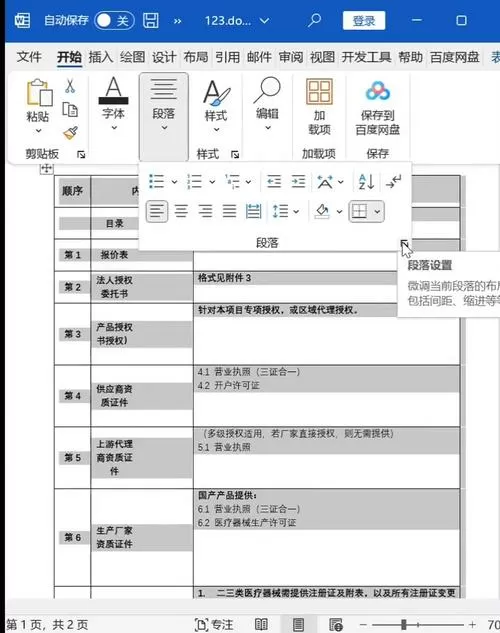Viewport: 500px width, 633px height.
Task: Click the Format Painter brush icon
Action: pyautogui.click(x=70, y=133)
